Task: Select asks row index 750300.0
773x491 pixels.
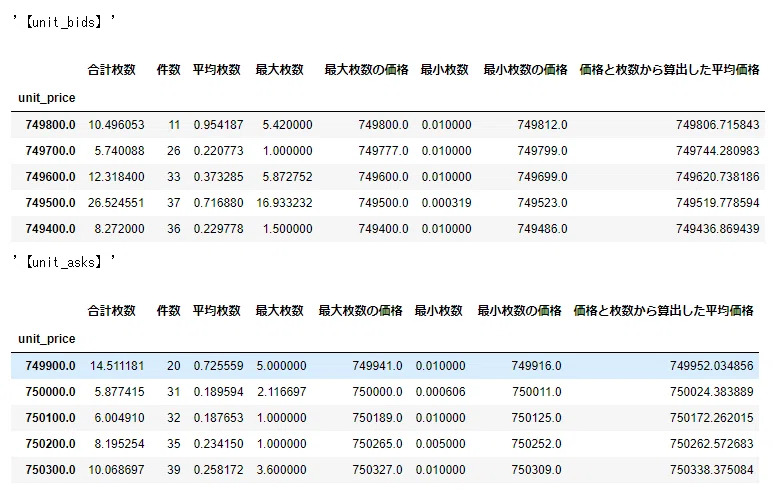Action: 50,470
